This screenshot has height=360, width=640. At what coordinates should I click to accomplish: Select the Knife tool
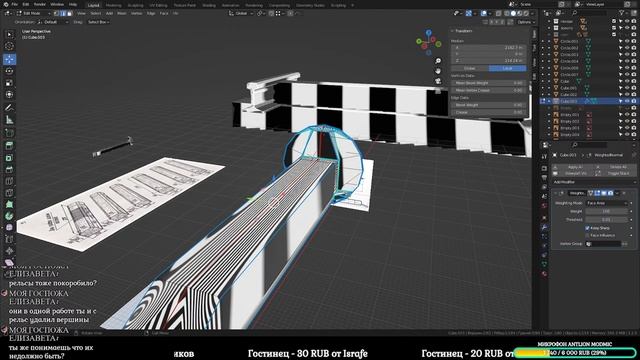[9, 193]
